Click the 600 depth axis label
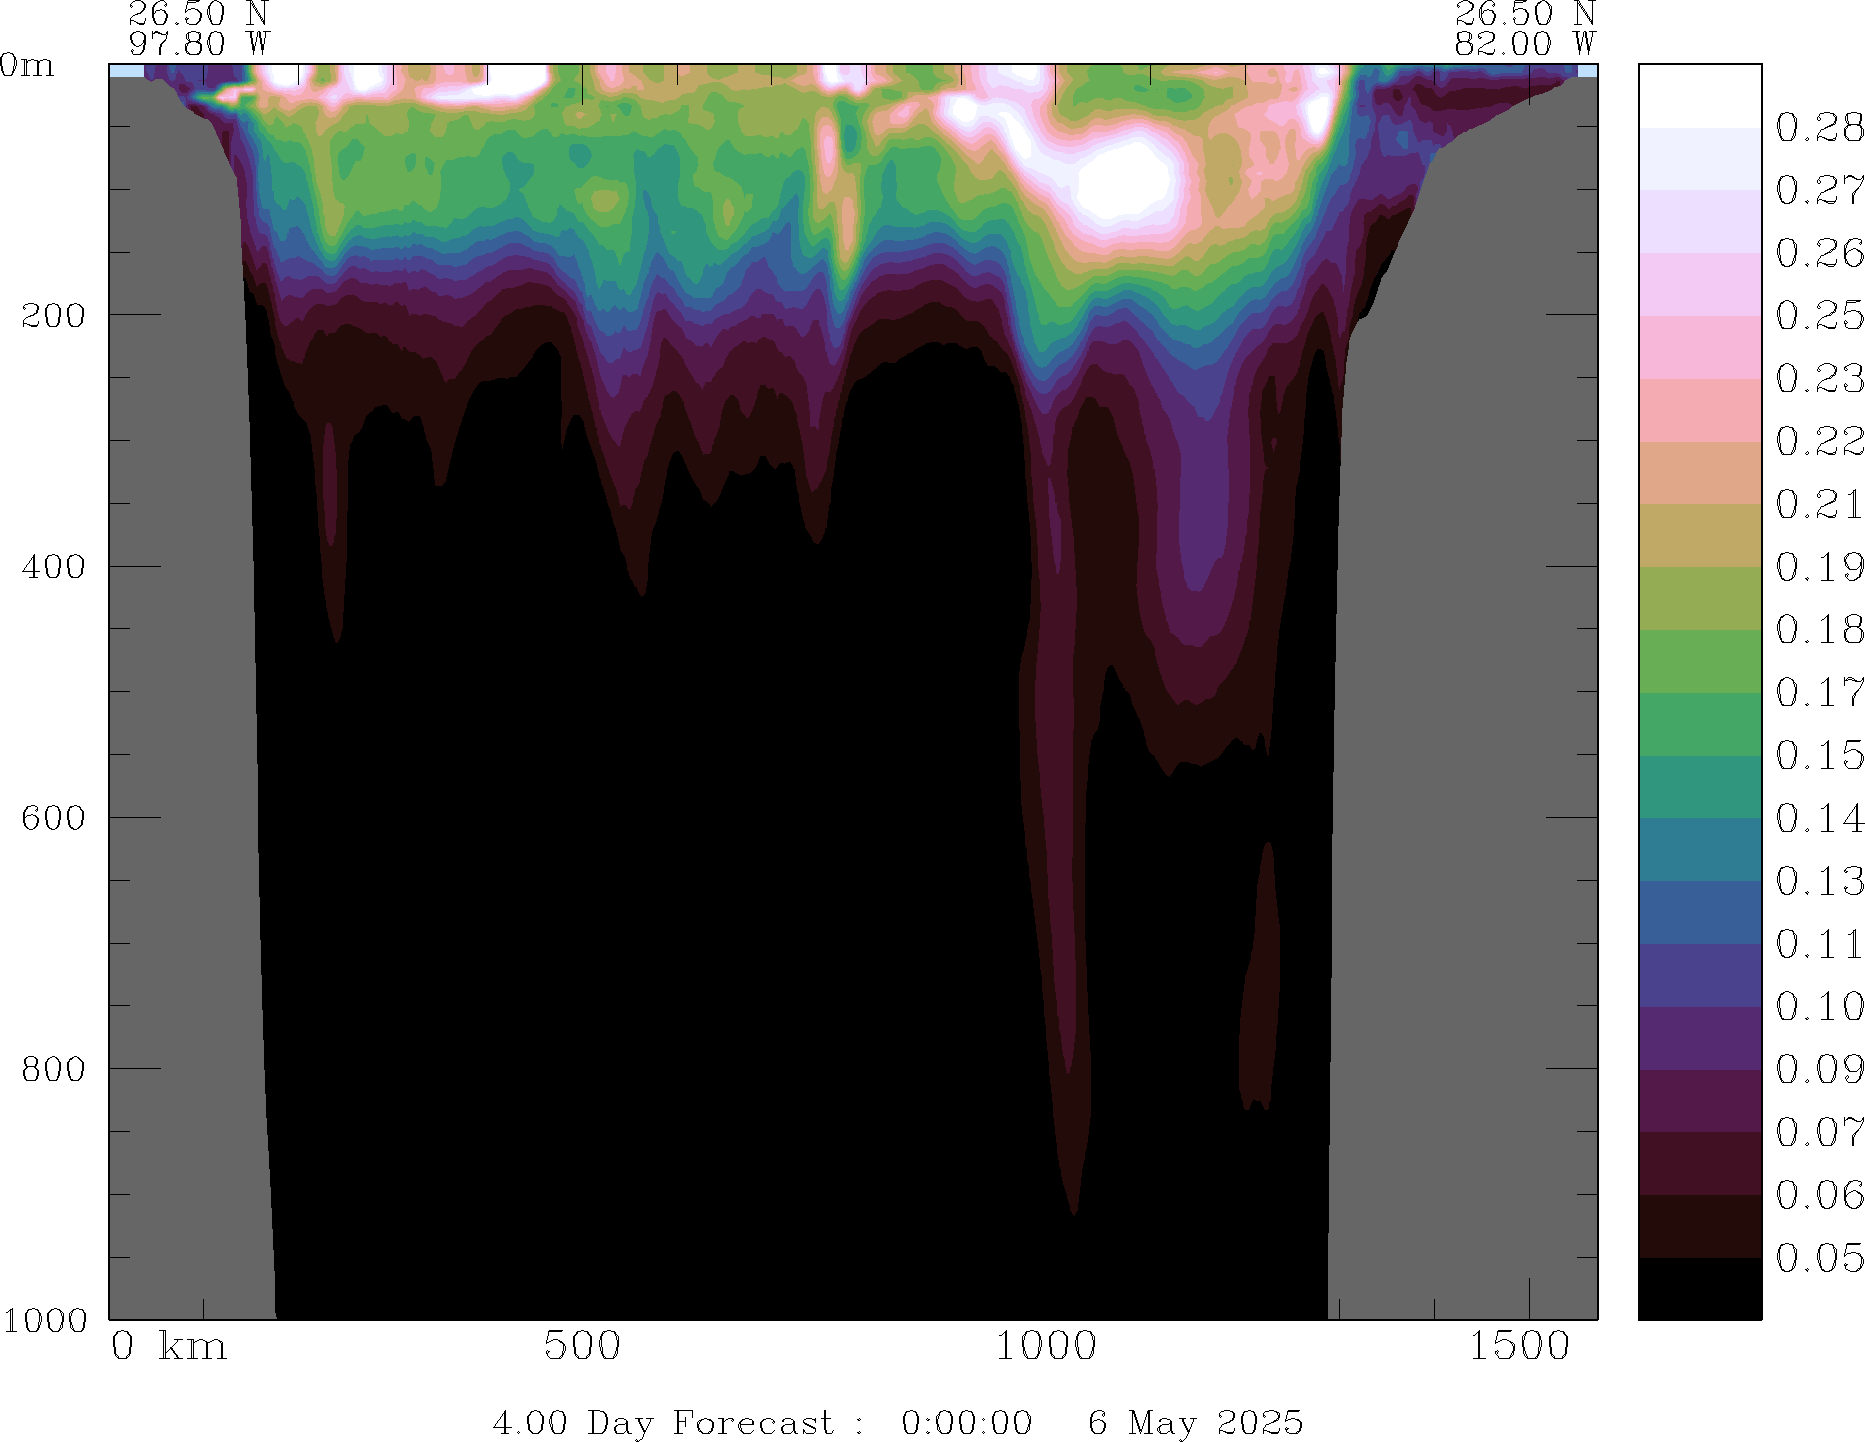This screenshot has width=1865, height=1442. 54,818
